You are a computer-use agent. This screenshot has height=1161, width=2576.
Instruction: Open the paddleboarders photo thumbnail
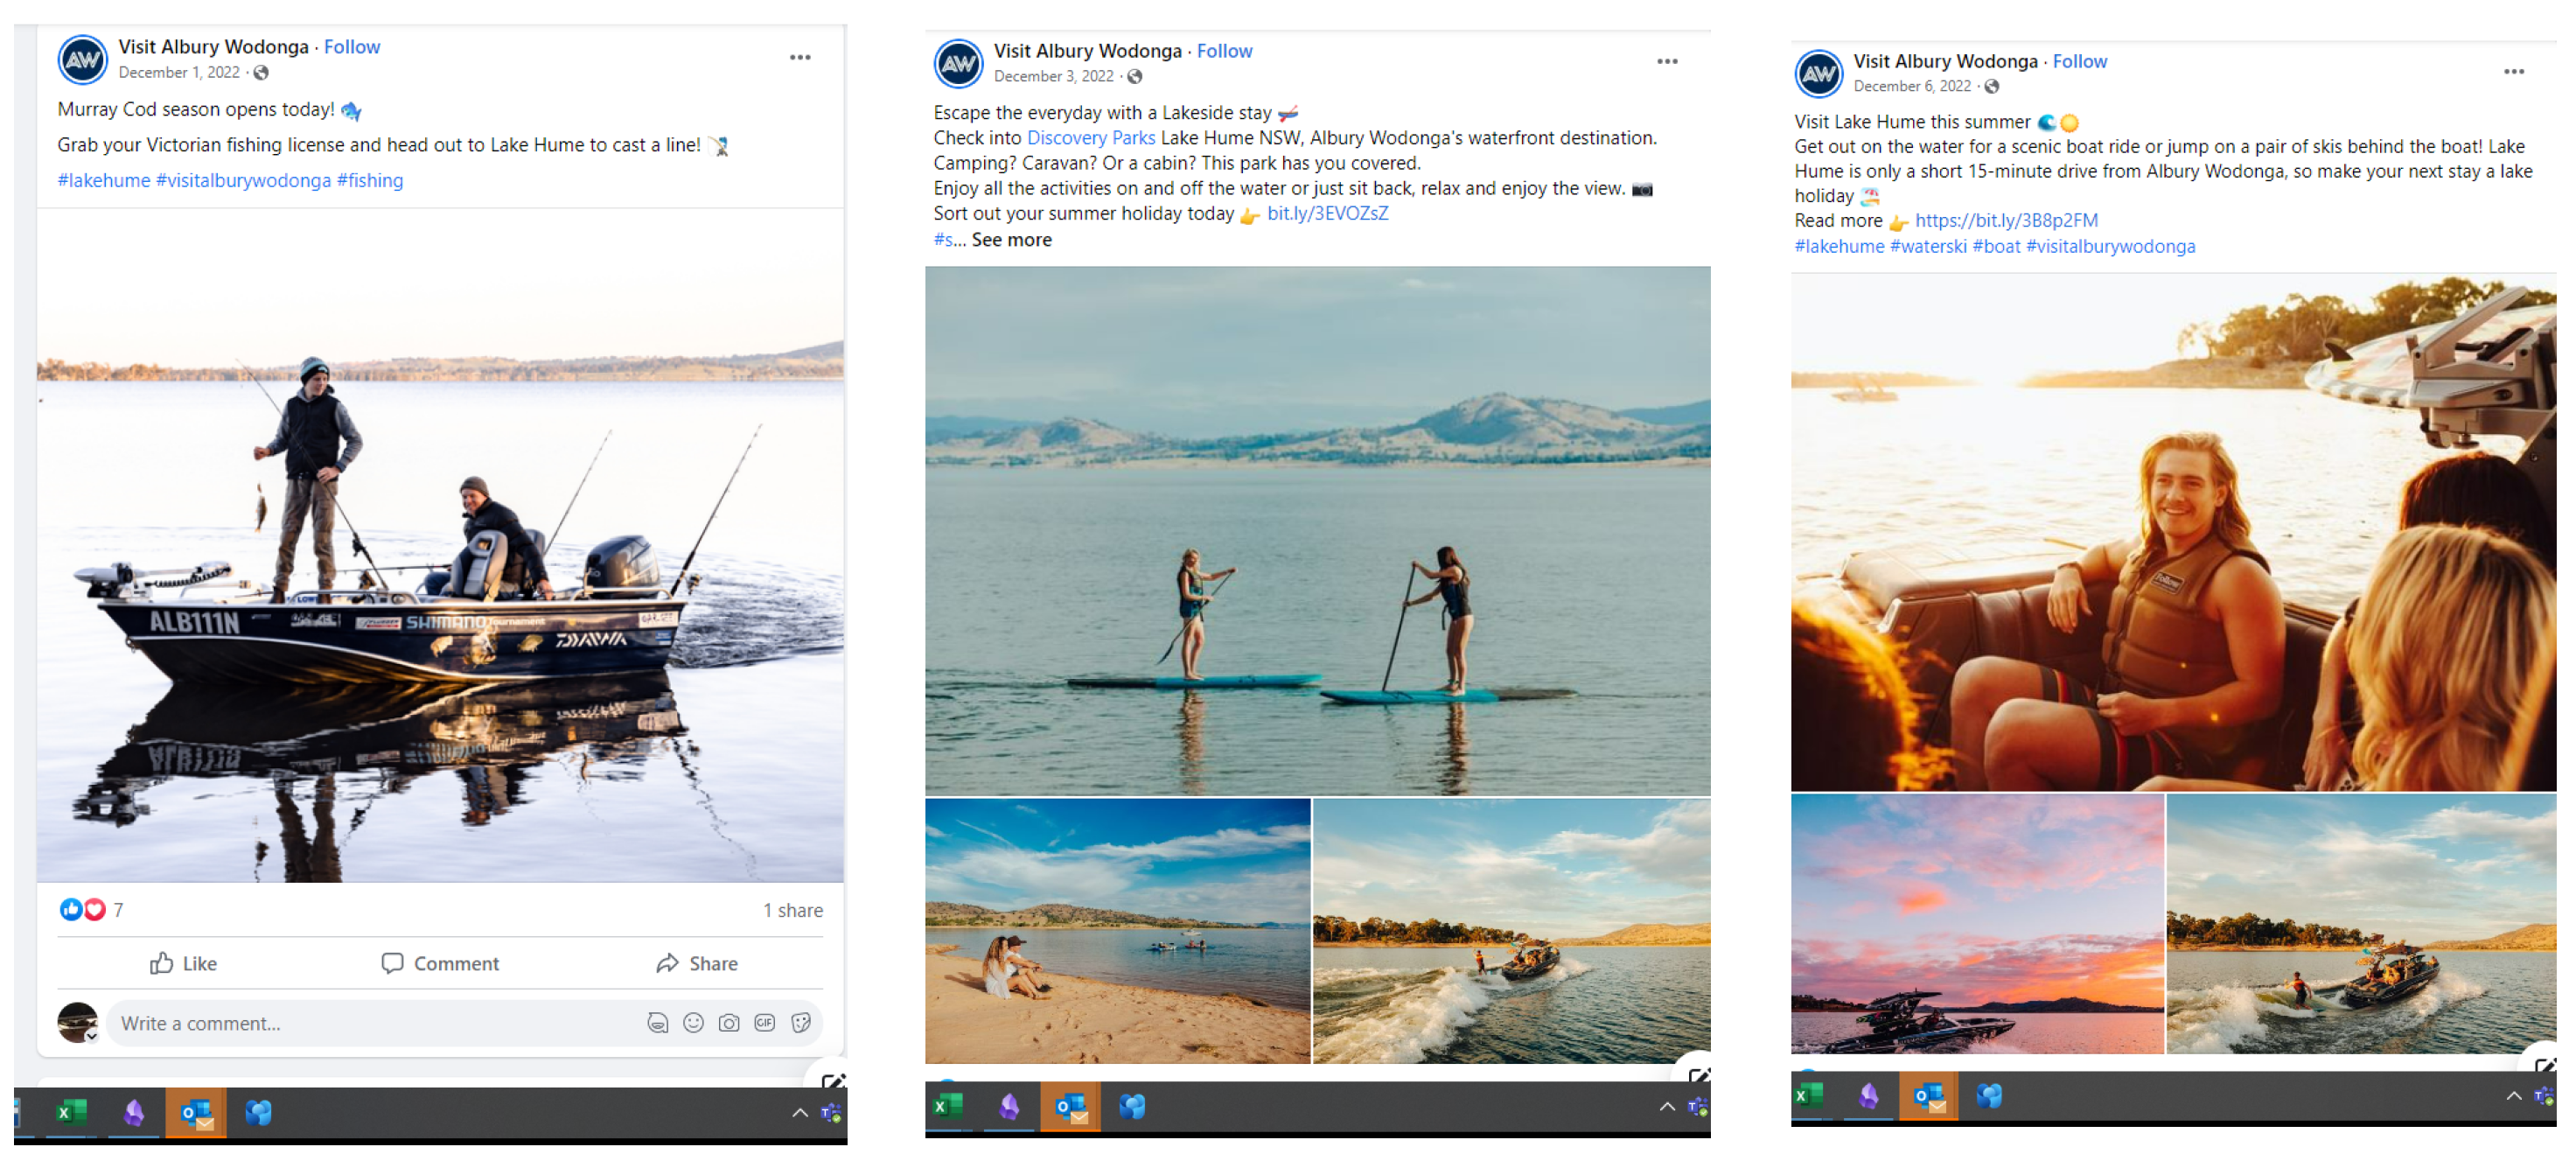click(1317, 530)
